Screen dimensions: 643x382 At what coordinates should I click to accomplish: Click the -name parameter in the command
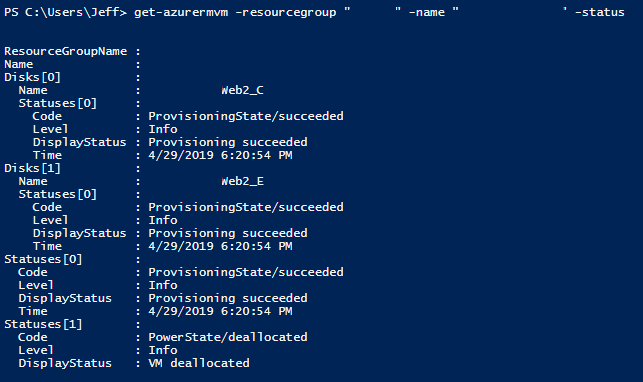click(x=426, y=13)
